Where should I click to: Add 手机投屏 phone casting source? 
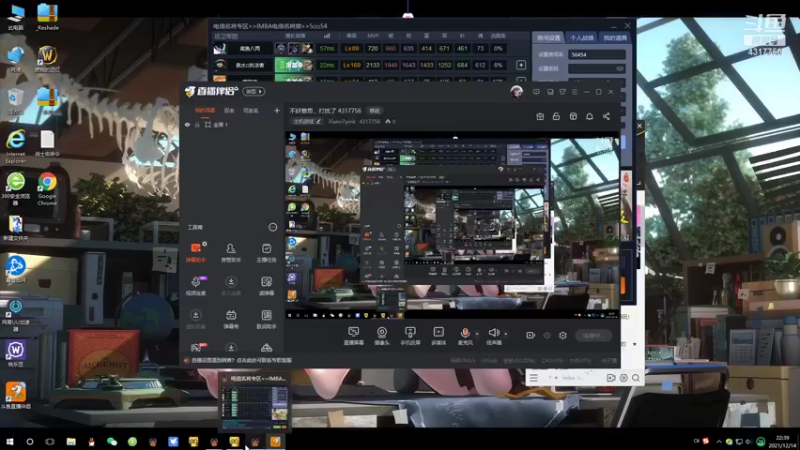pyautogui.click(x=410, y=336)
